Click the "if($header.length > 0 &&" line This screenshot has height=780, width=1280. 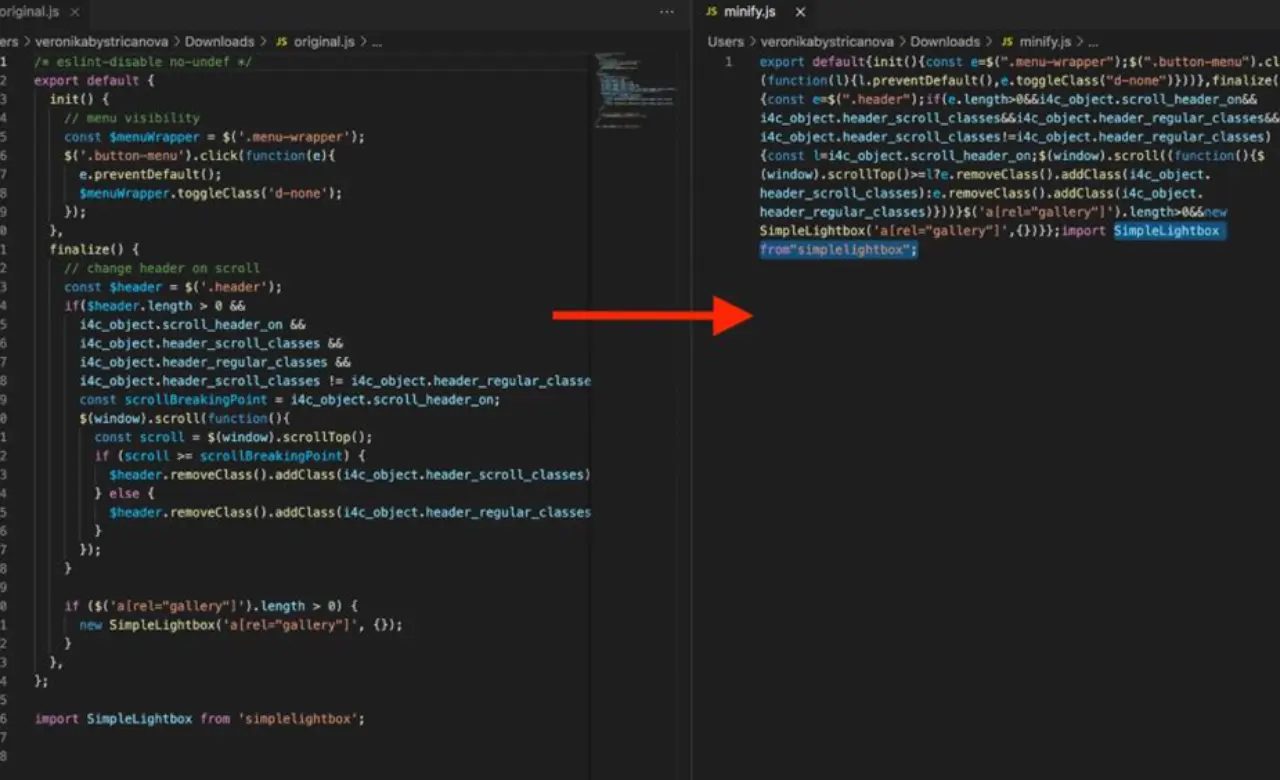(x=155, y=306)
